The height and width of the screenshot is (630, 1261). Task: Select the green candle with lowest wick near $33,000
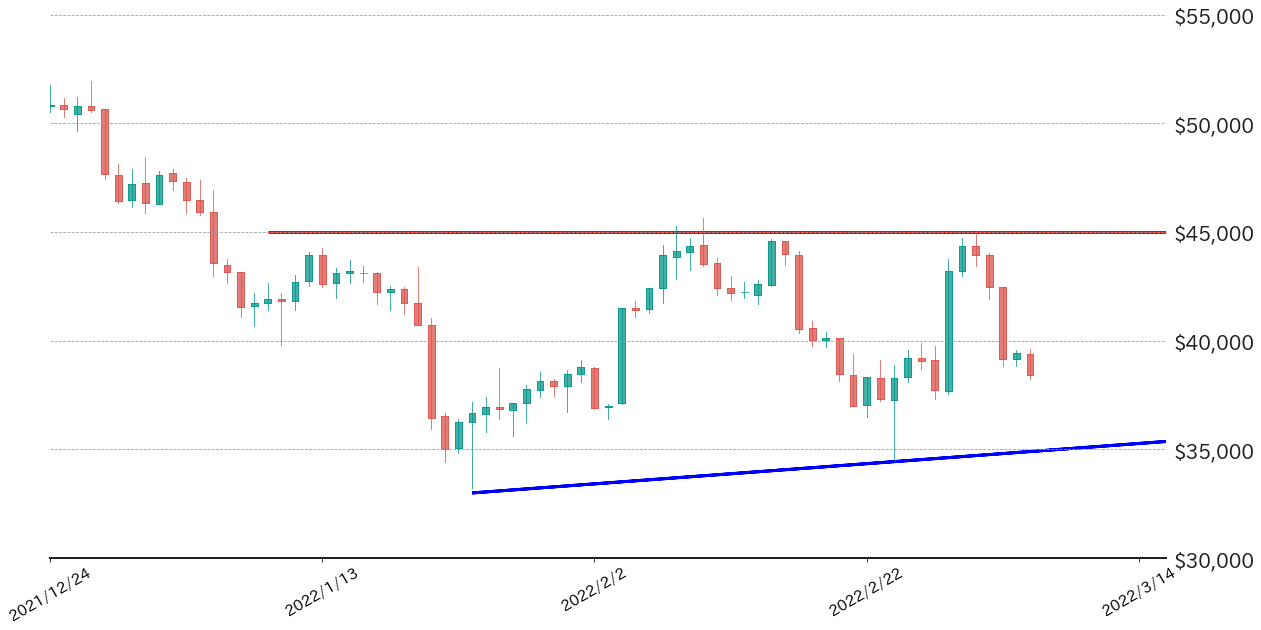tap(473, 418)
